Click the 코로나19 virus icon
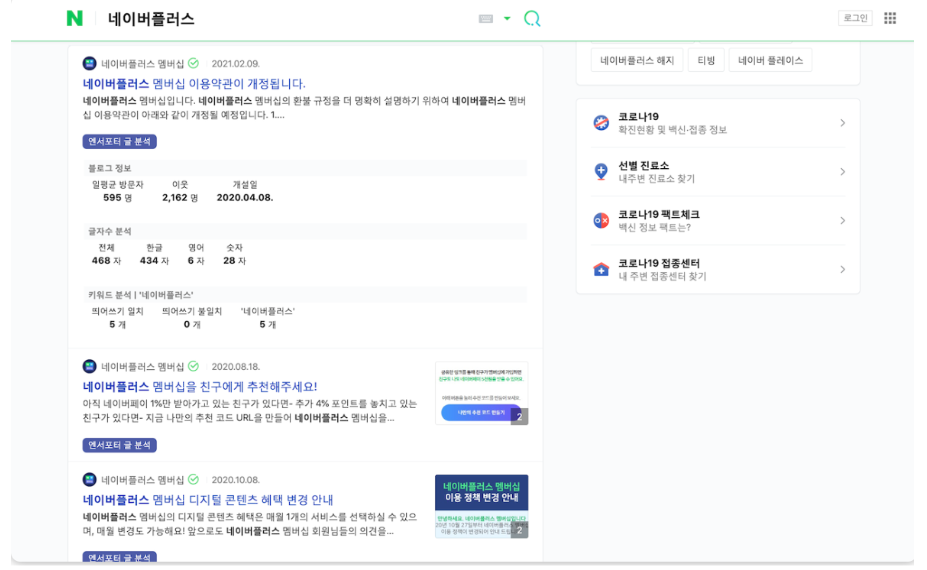The width and height of the screenshot is (927, 570). 601,123
